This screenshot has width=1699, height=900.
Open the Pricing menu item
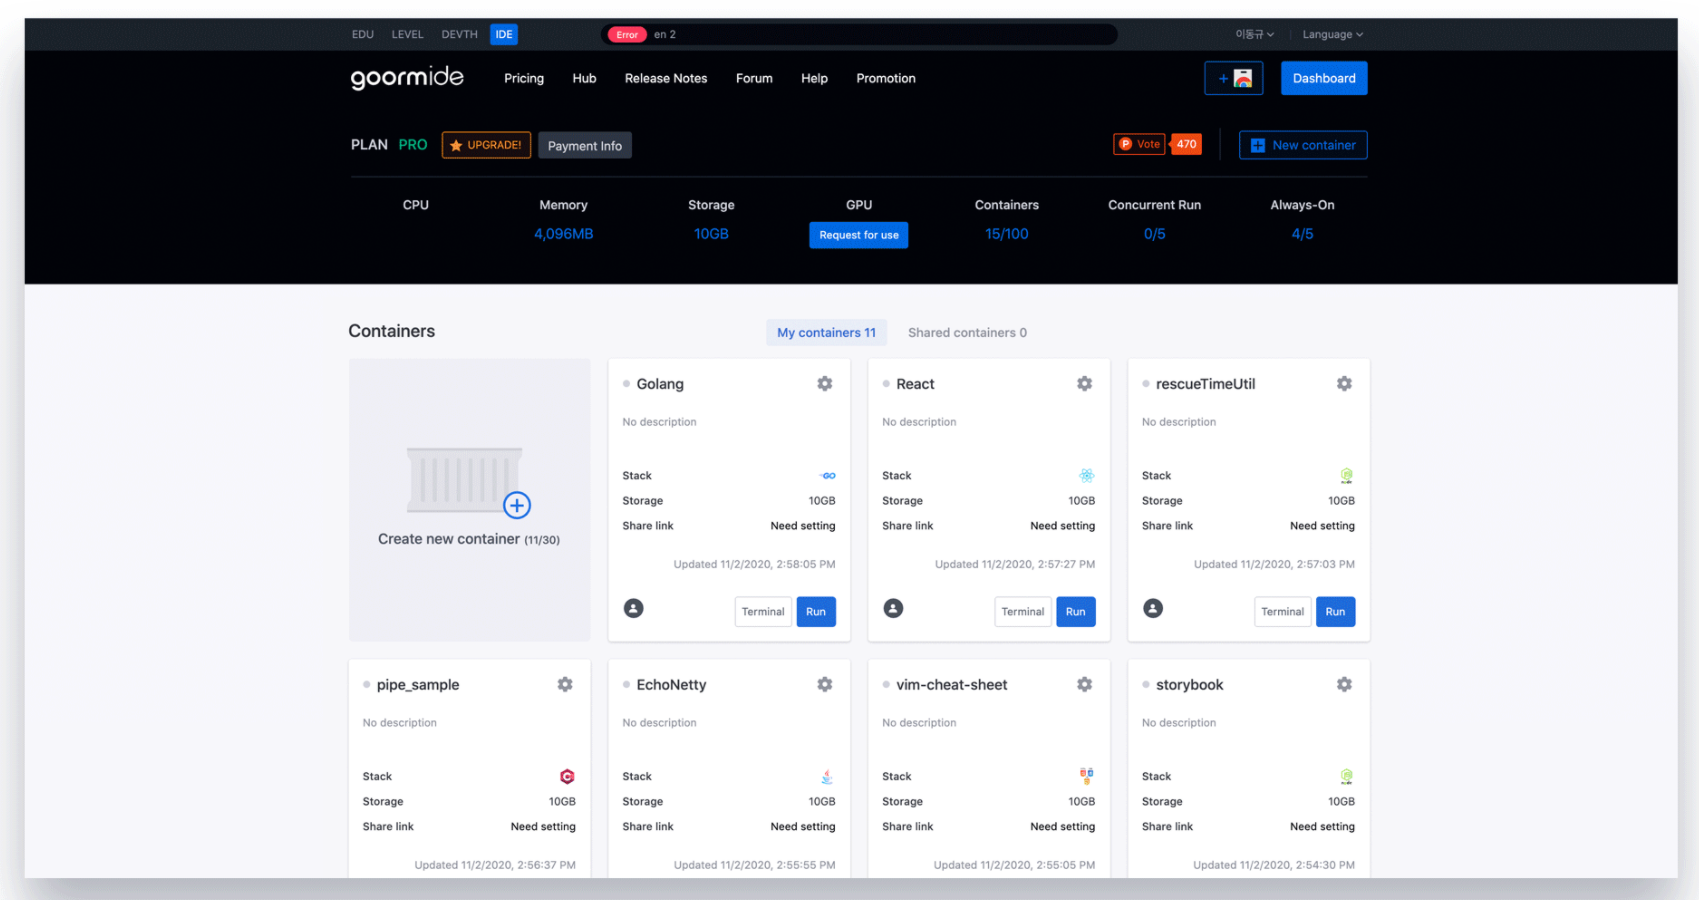coord(524,78)
